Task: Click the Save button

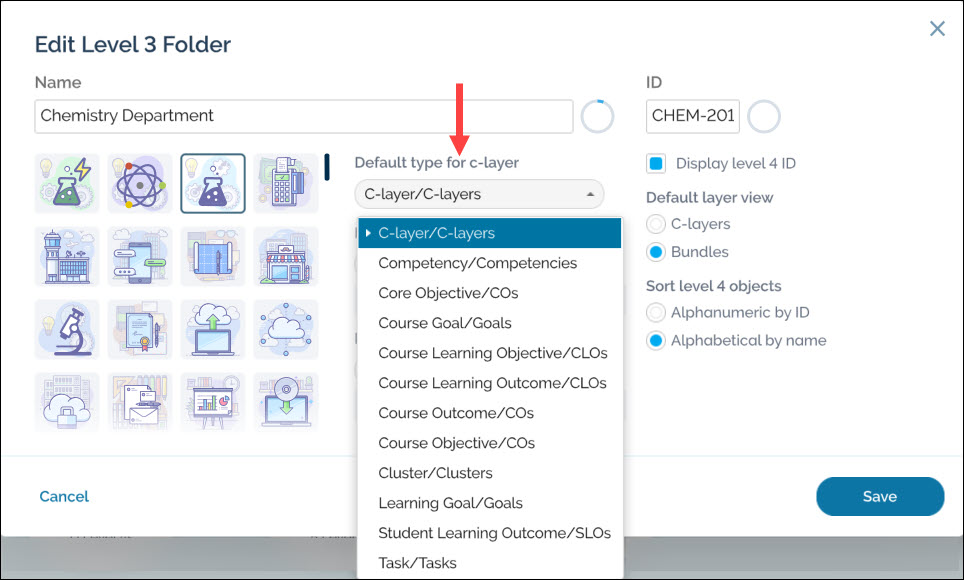Action: click(x=880, y=496)
